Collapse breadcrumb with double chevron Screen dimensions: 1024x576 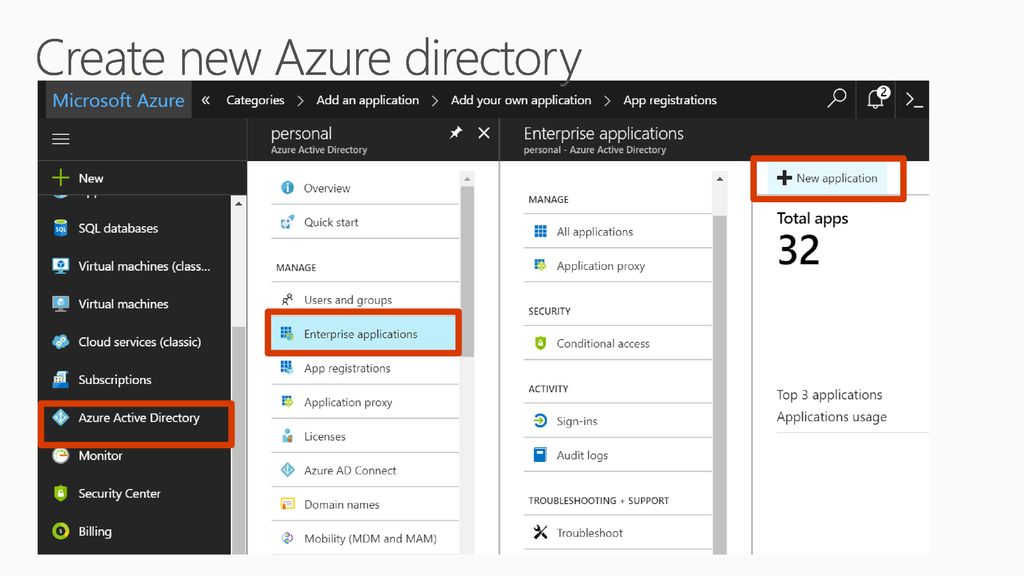point(206,100)
